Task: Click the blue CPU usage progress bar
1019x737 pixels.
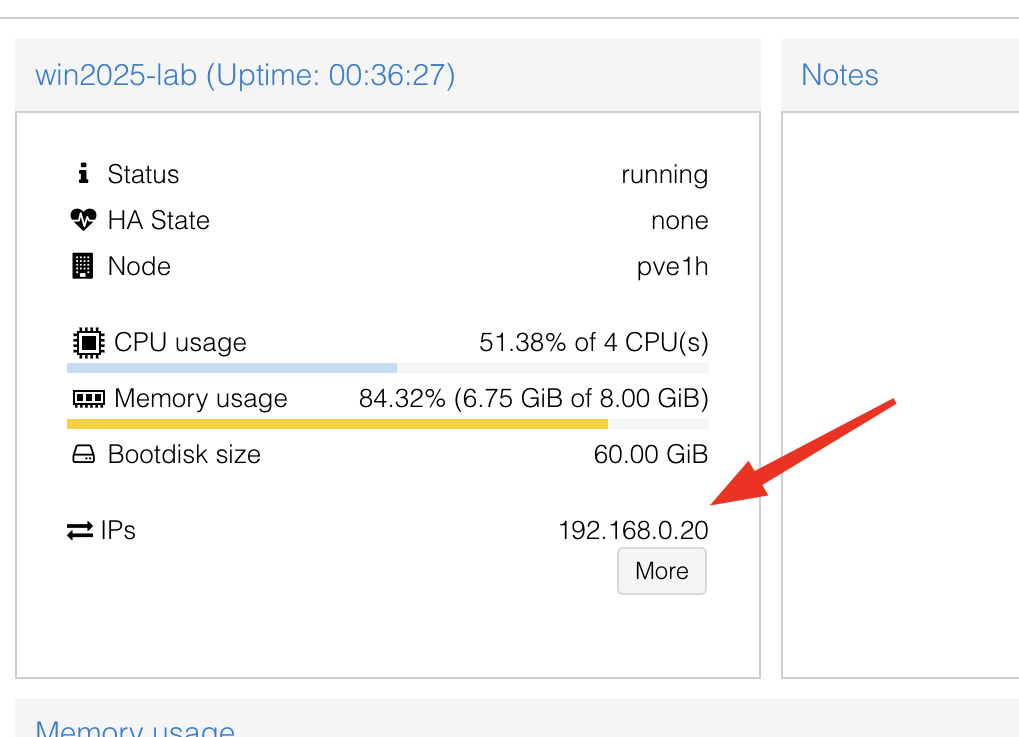Action: pyautogui.click(x=232, y=368)
